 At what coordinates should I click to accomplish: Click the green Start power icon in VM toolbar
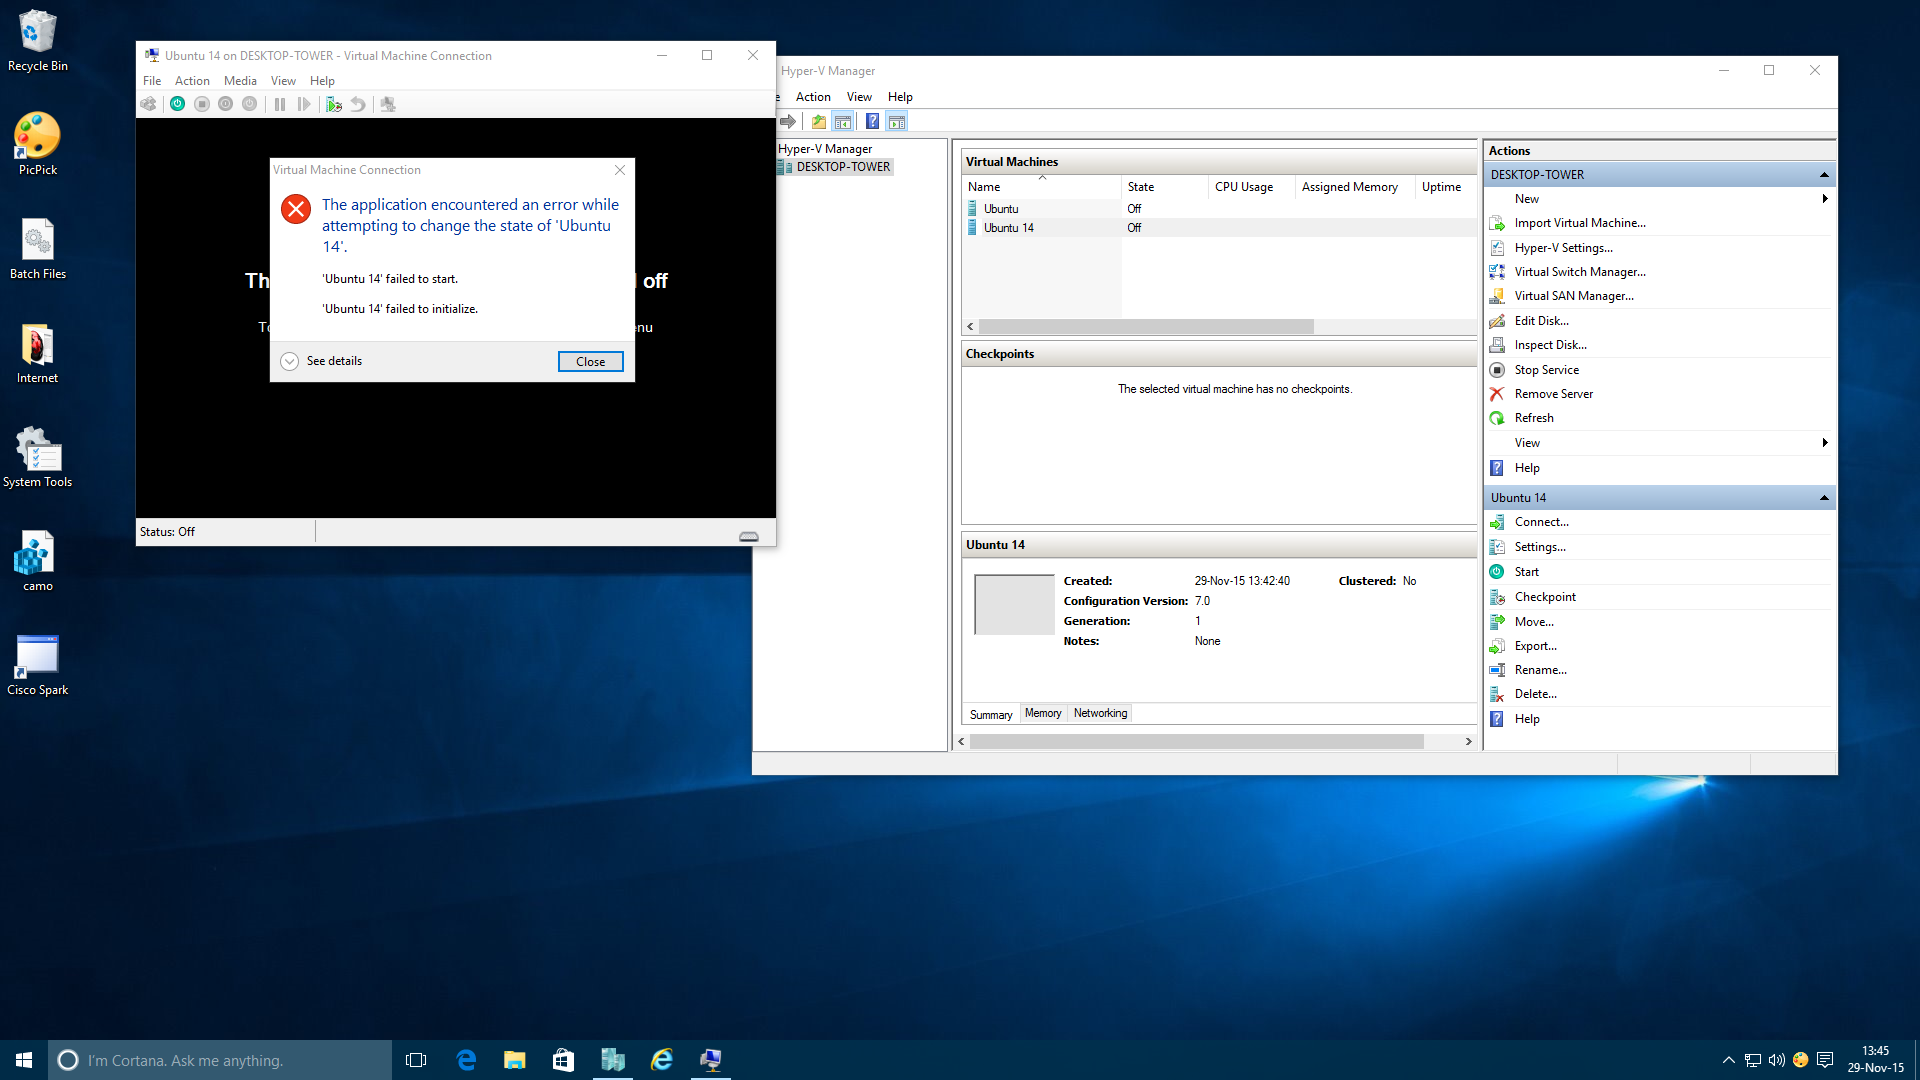(x=177, y=104)
